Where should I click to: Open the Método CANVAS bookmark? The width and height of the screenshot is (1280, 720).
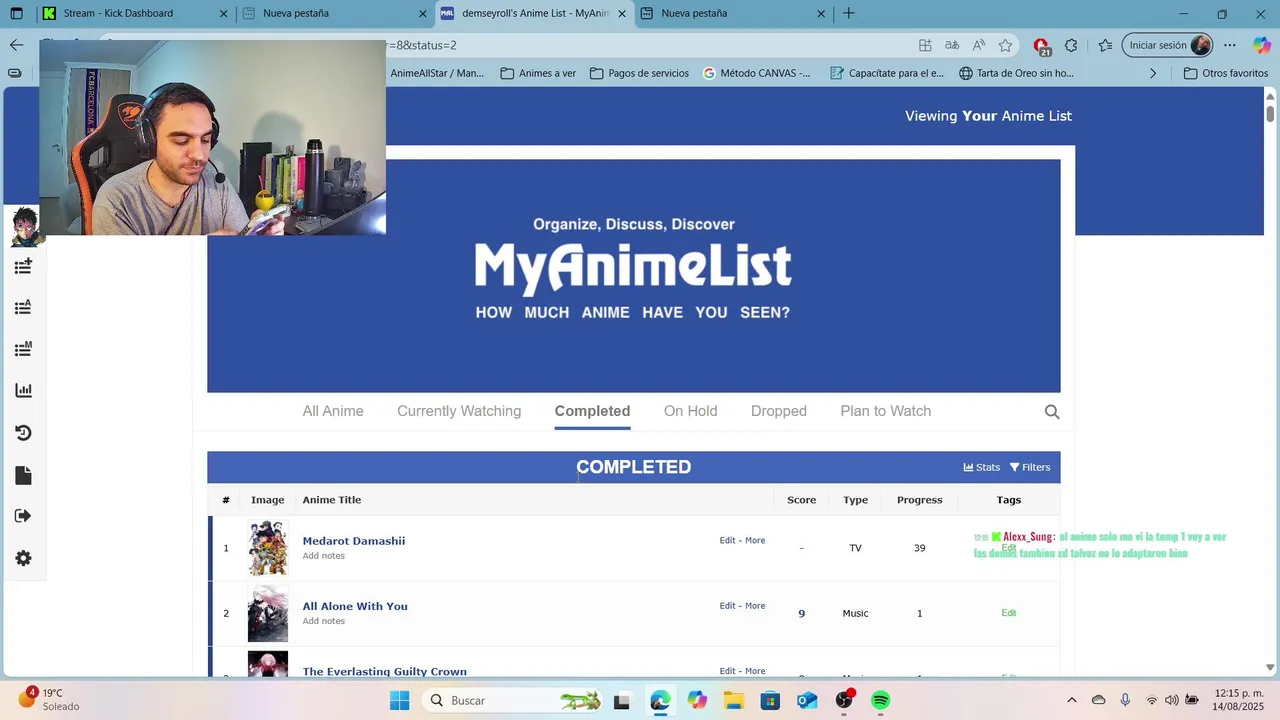(x=757, y=73)
